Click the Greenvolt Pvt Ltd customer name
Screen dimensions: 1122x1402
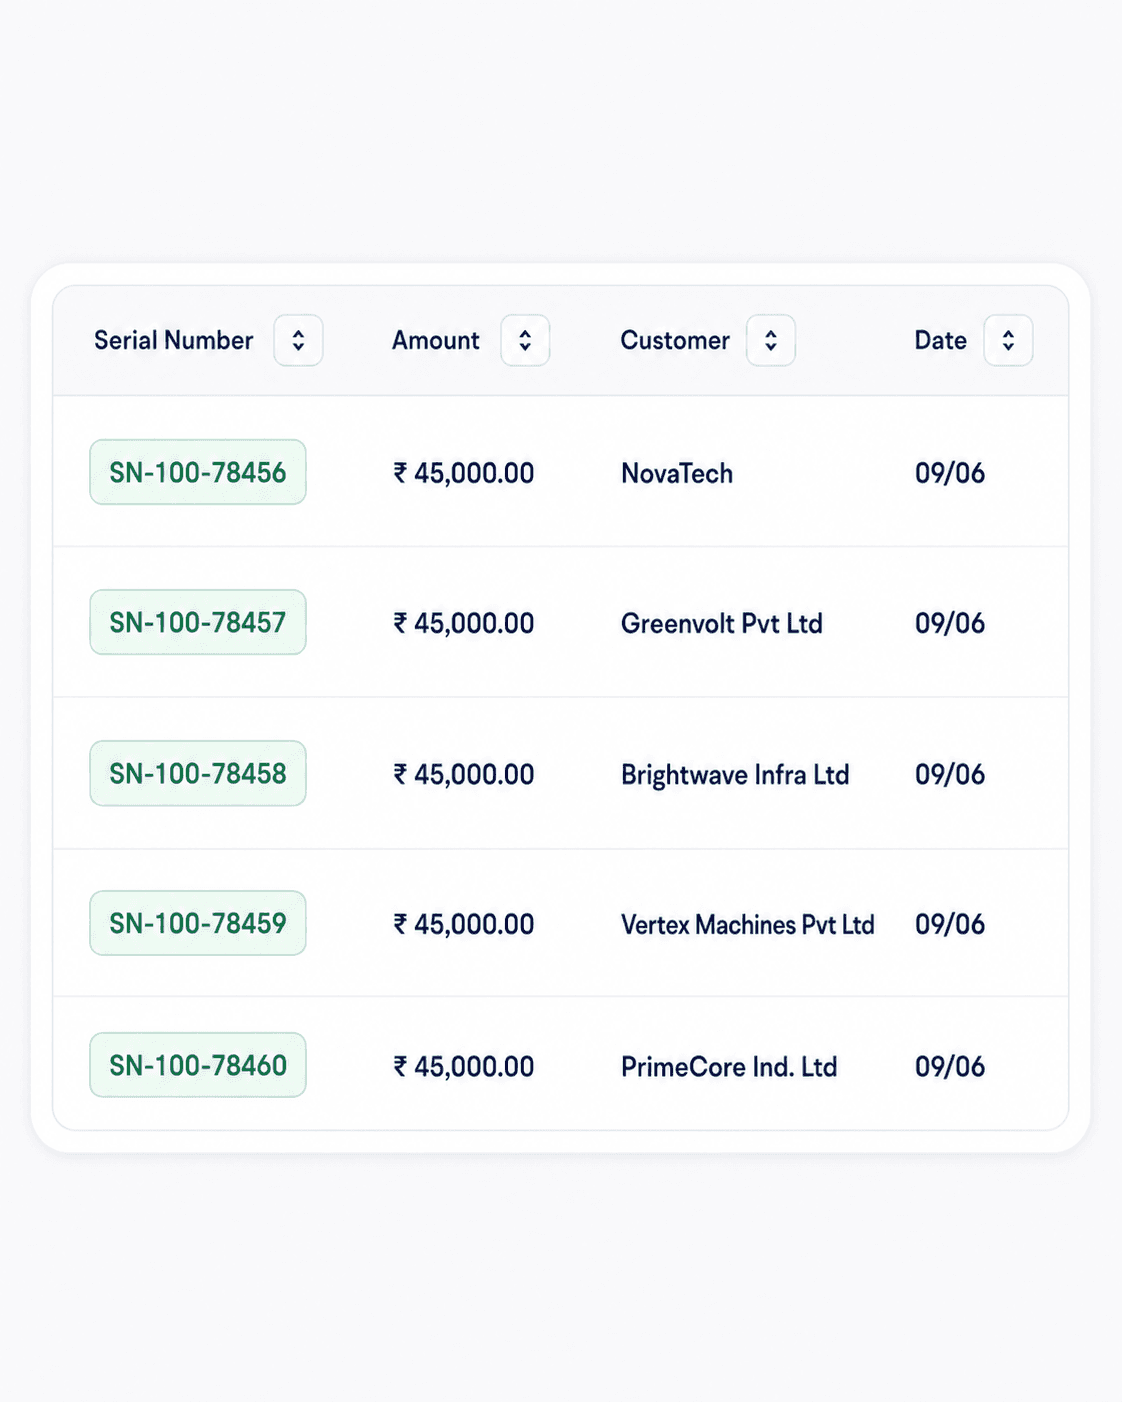[x=722, y=623]
